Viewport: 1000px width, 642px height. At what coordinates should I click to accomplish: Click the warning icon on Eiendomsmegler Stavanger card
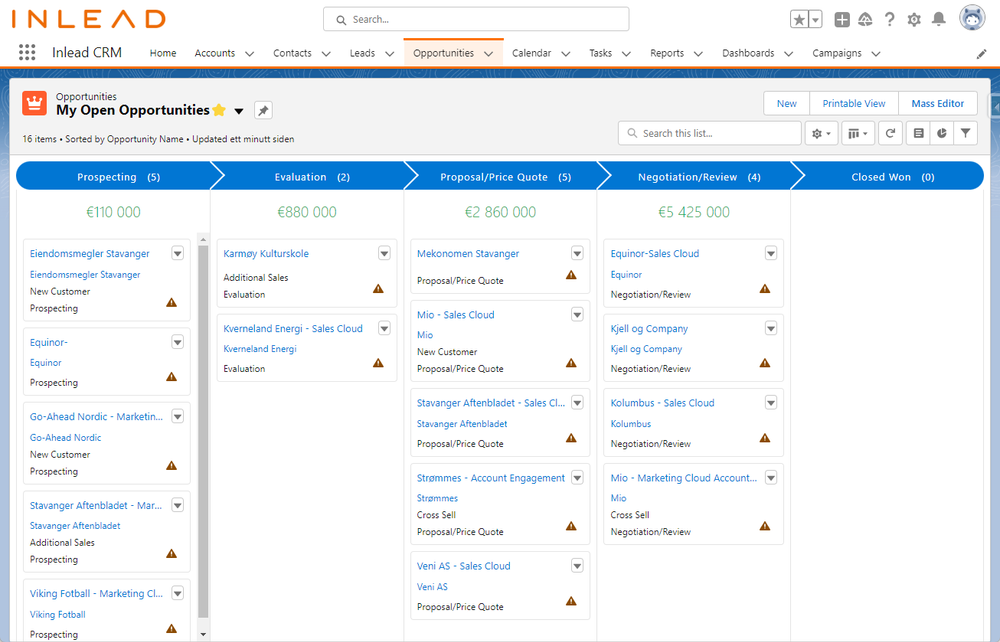[172, 302]
